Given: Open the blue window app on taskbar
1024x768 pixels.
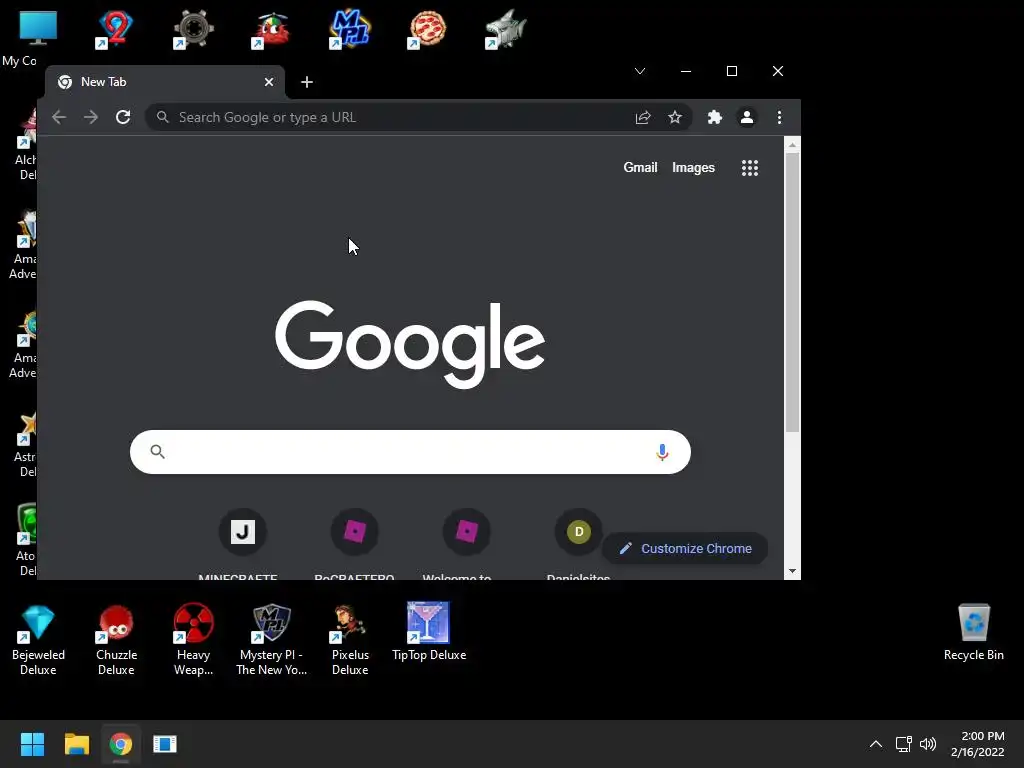Looking at the screenshot, I should (x=165, y=744).
